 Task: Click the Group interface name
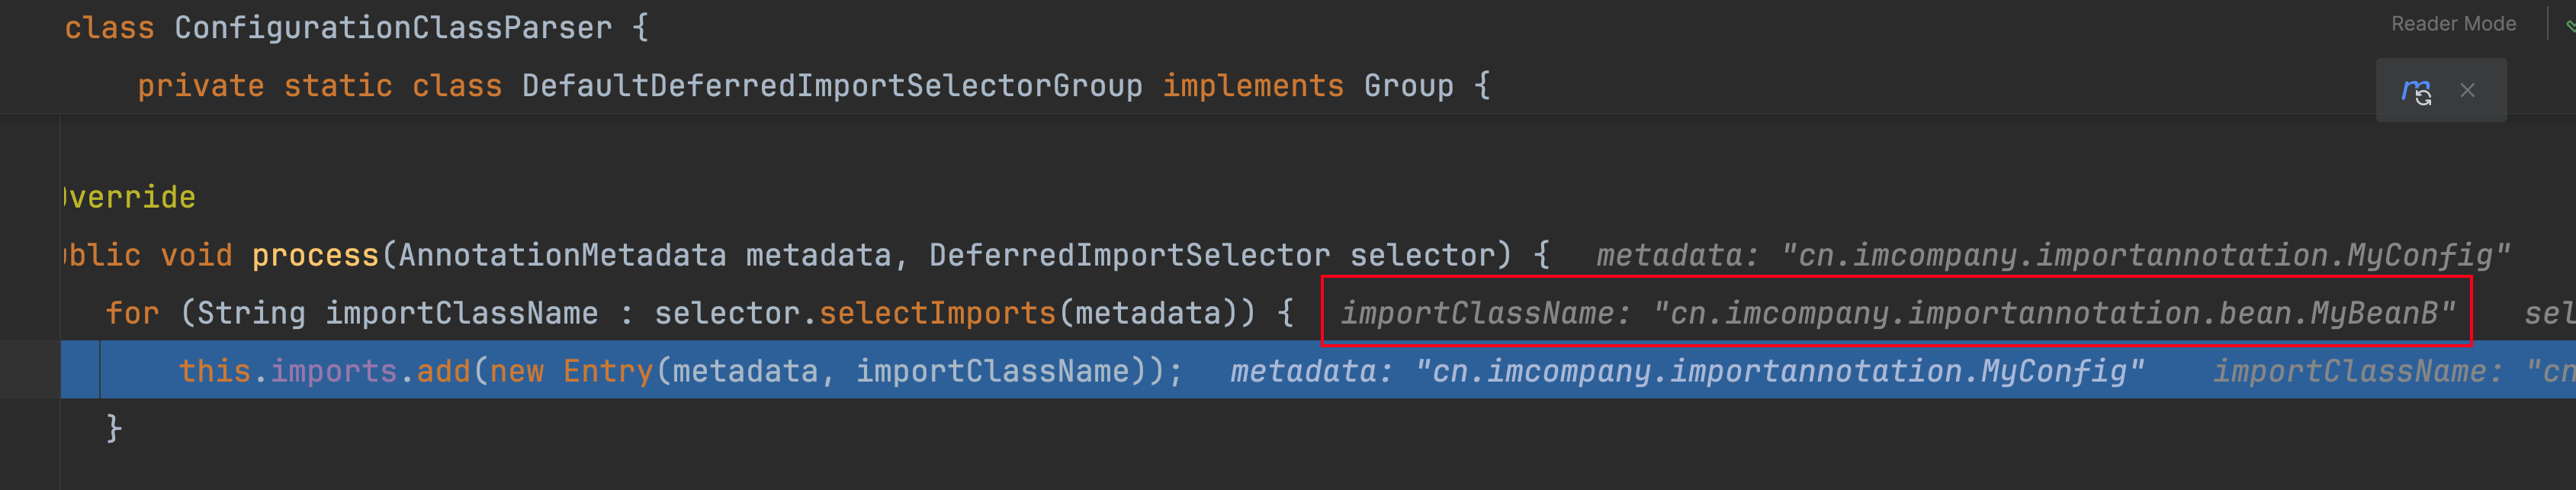point(1408,86)
